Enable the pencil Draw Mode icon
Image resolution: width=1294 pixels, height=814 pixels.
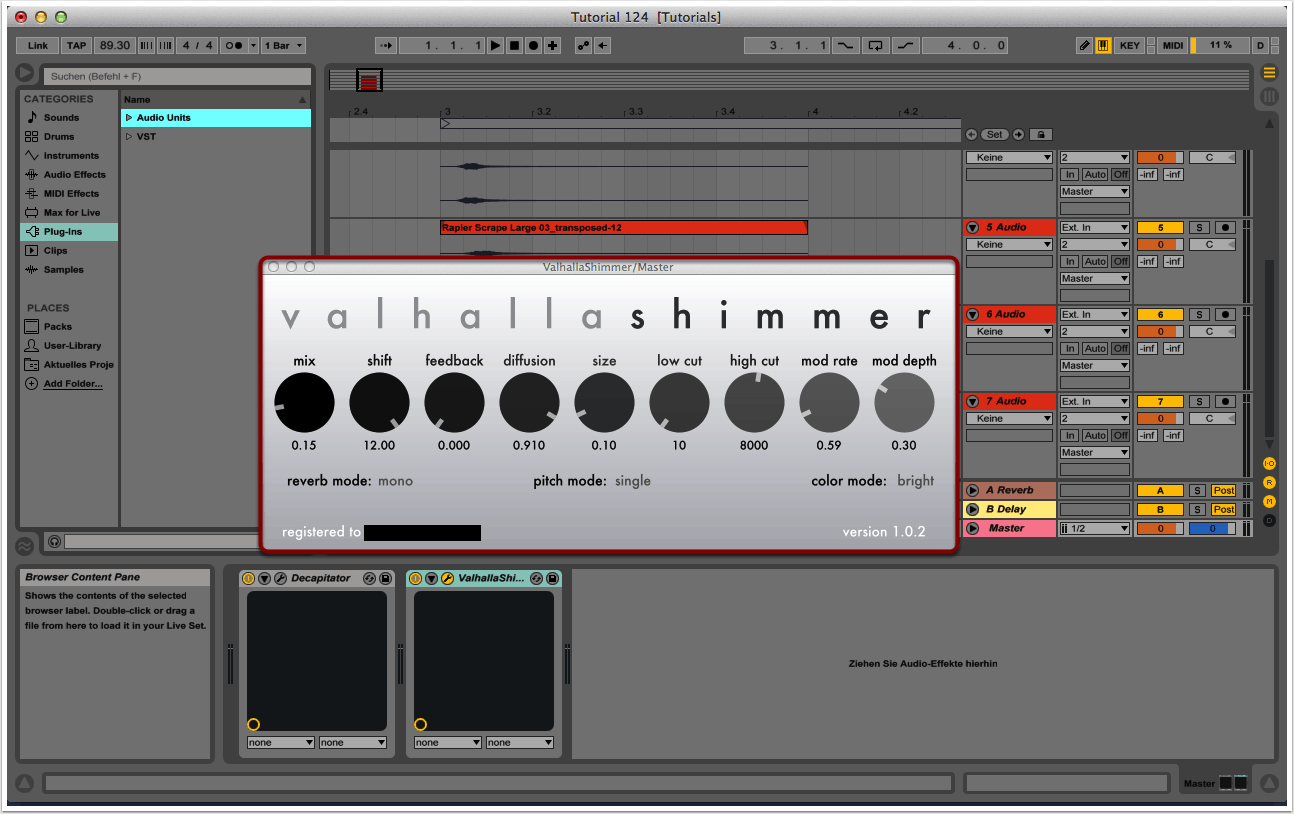tap(1084, 46)
